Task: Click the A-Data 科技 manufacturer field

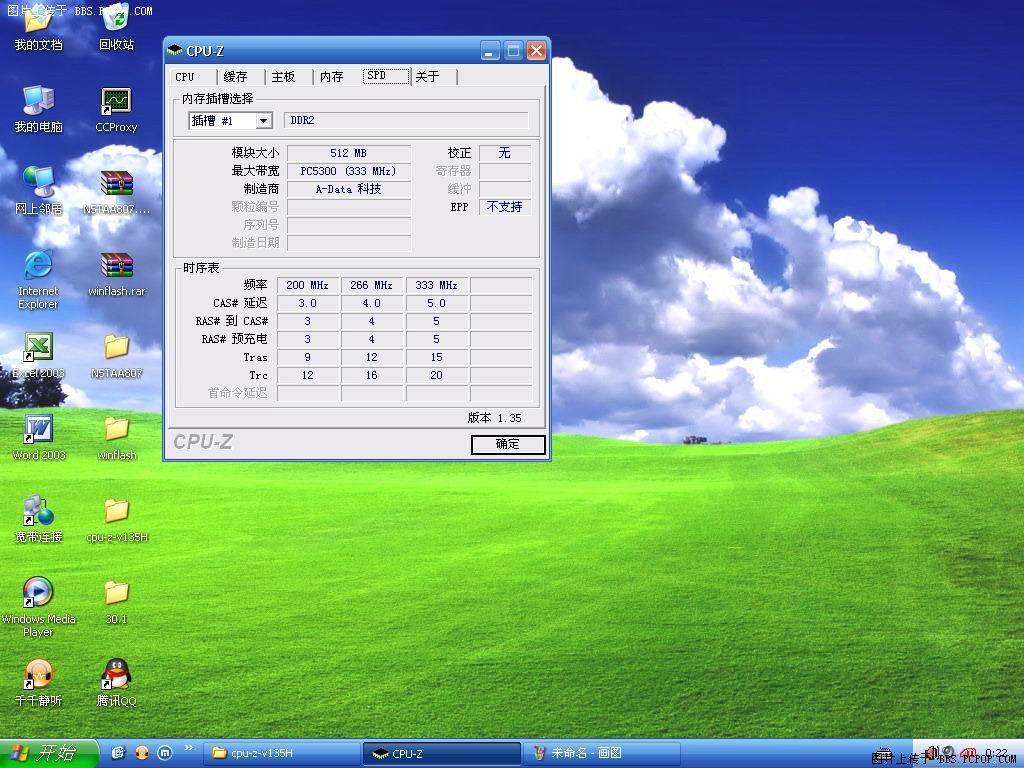Action: 349,189
